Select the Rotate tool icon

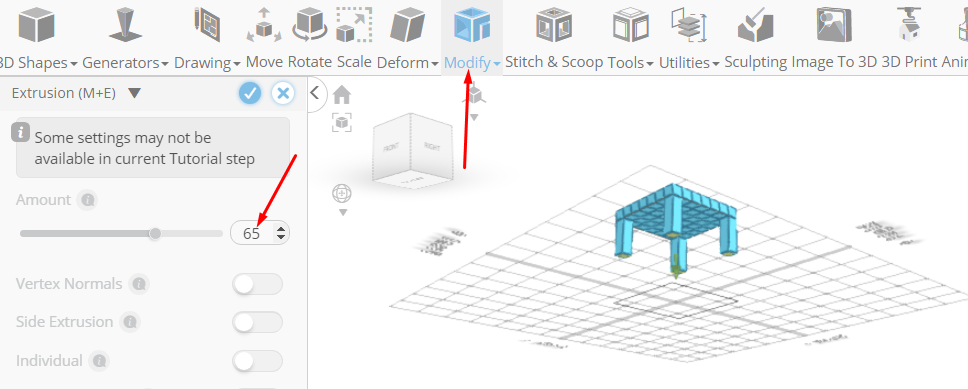(x=310, y=25)
